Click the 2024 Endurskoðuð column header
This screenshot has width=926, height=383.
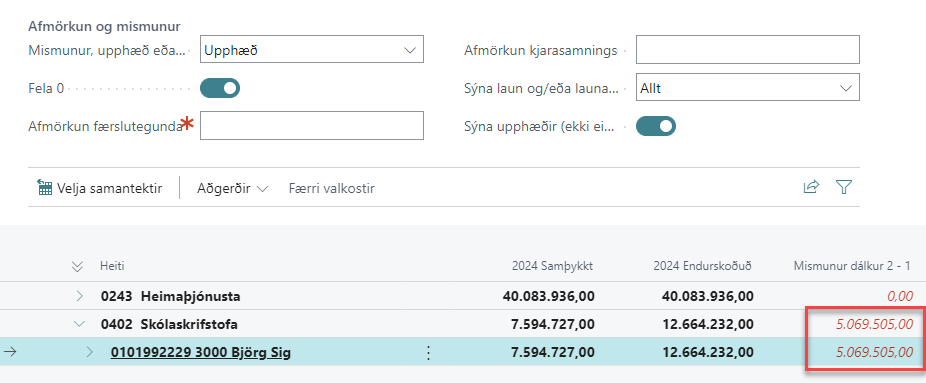(x=702, y=266)
